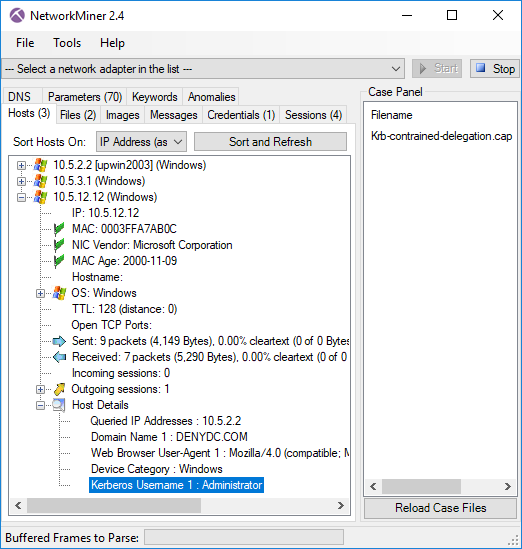Image resolution: width=522 pixels, height=549 pixels.
Task: Click the Sort and Refresh button
Action: (270, 142)
